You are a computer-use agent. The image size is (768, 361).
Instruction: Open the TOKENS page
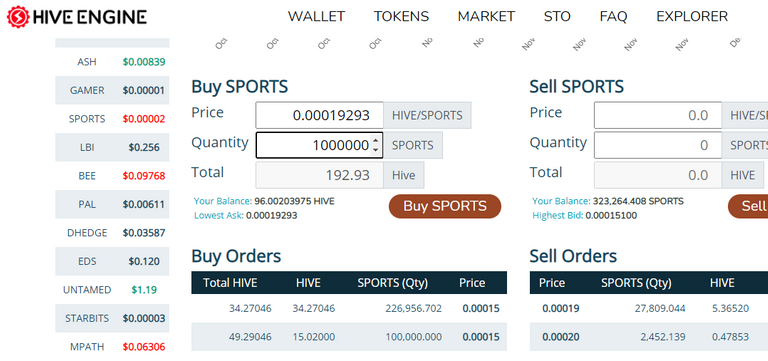pyautogui.click(x=401, y=17)
